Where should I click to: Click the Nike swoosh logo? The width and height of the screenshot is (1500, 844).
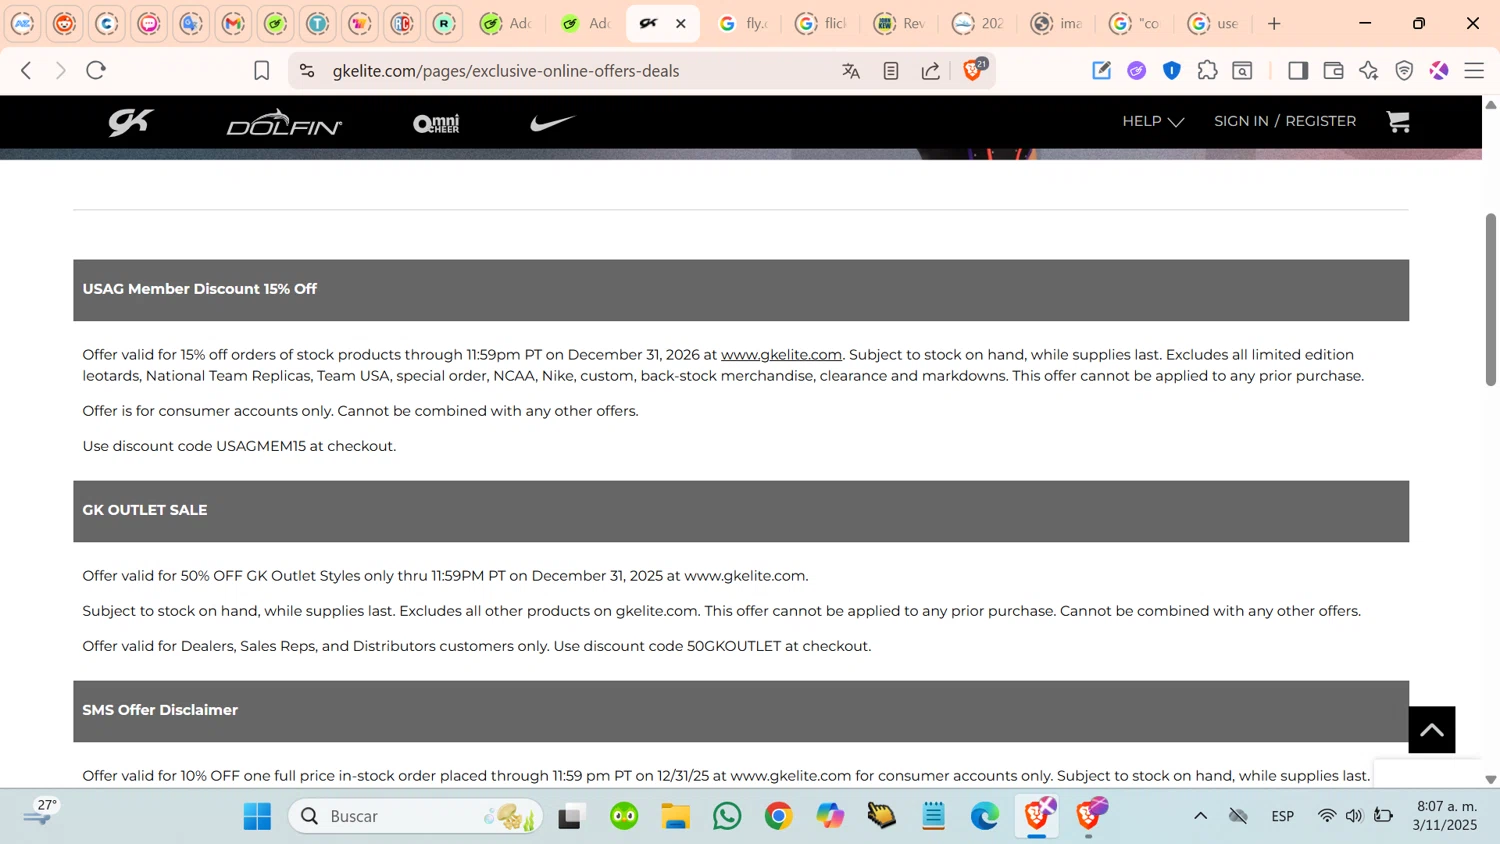[x=553, y=123]
